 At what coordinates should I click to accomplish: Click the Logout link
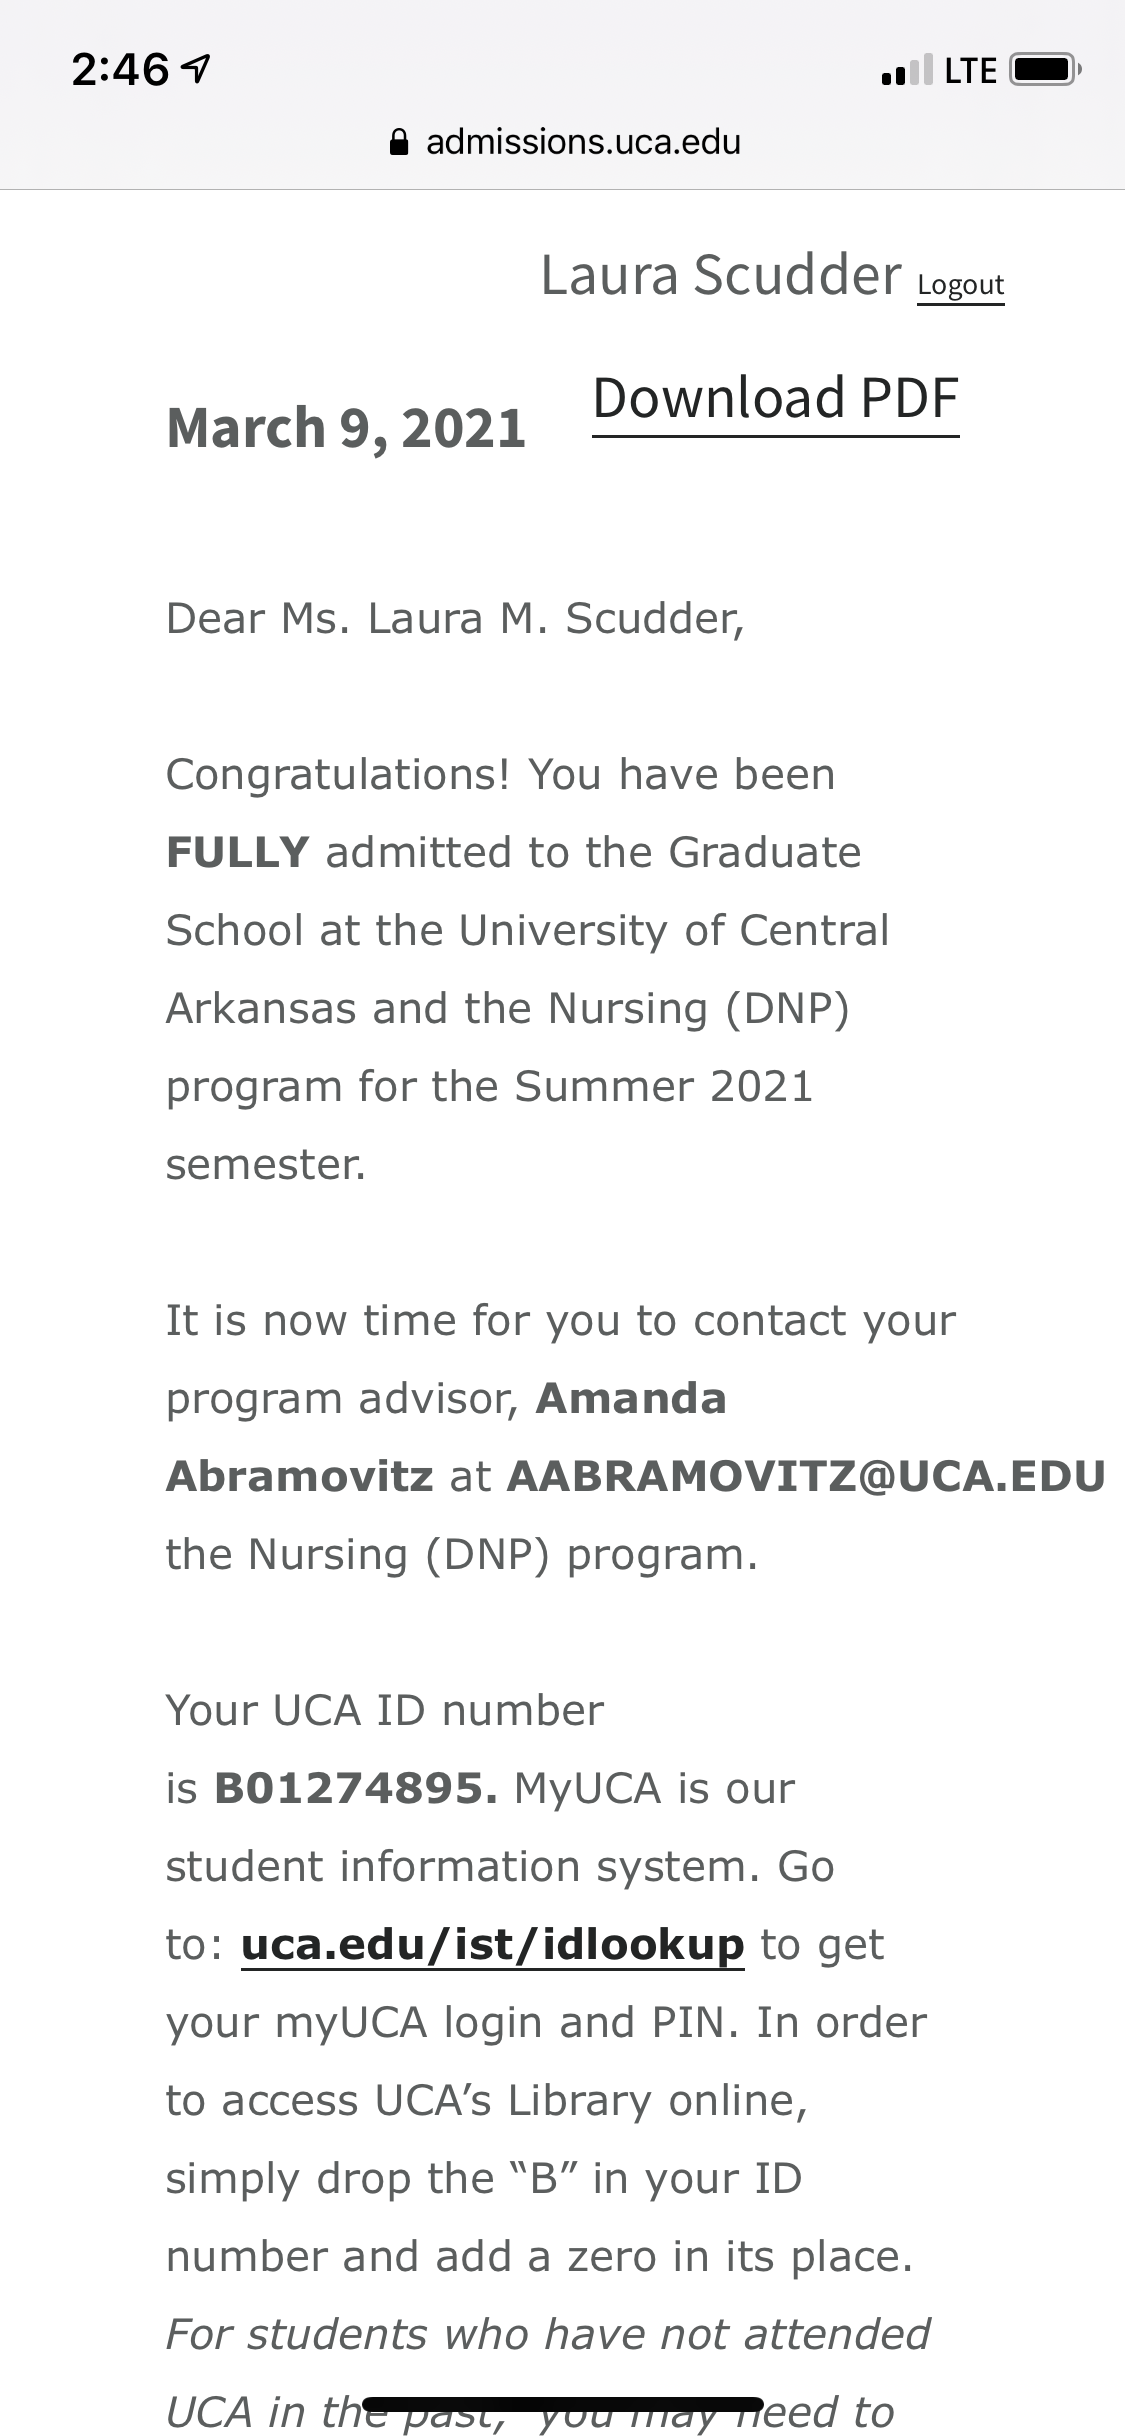960,285
